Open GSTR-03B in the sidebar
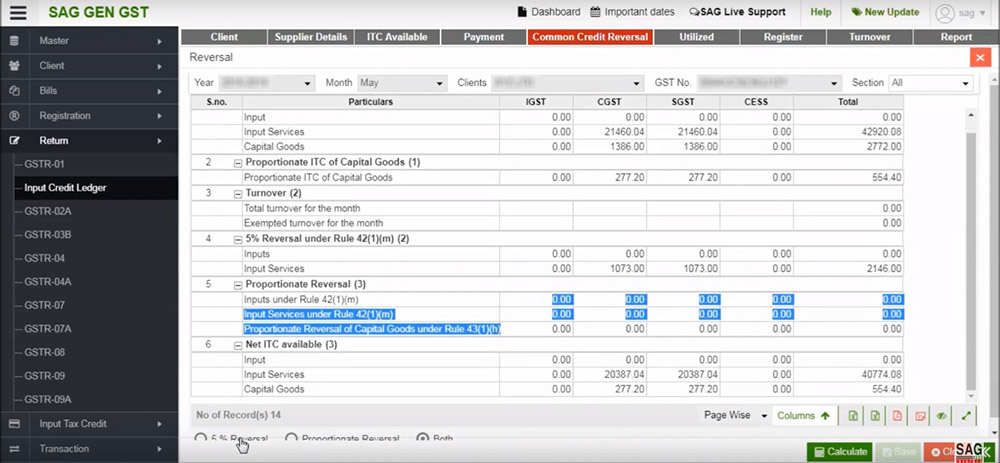This screenshot has width=1000, height=463. pyautogui.click(x=45, y=234)
